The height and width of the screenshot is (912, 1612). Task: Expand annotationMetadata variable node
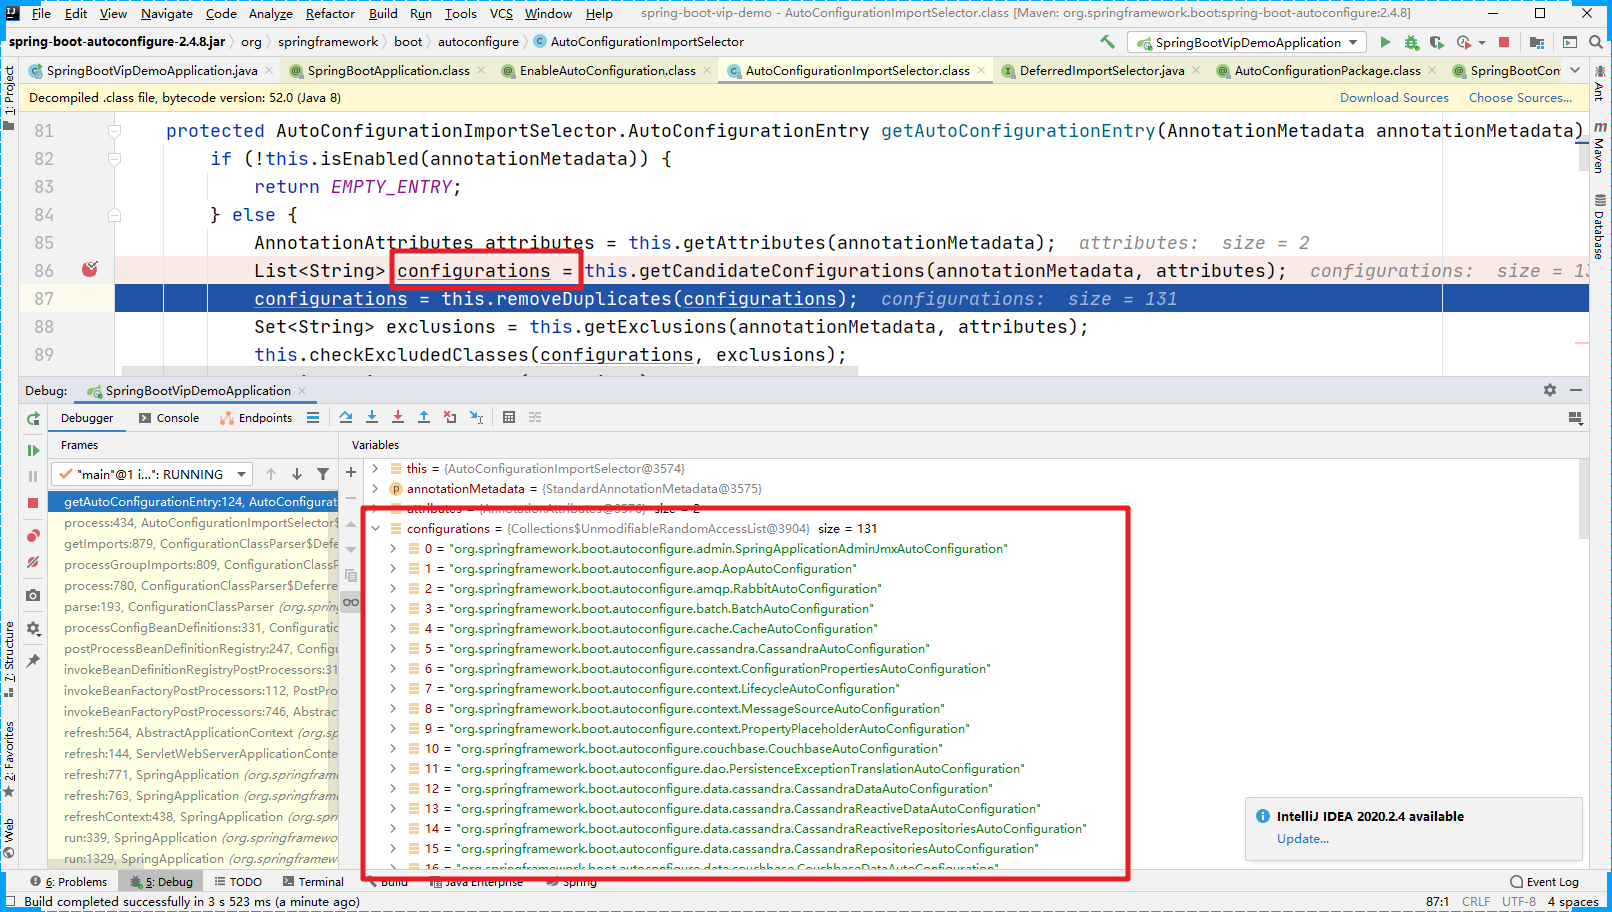(375, 488)
